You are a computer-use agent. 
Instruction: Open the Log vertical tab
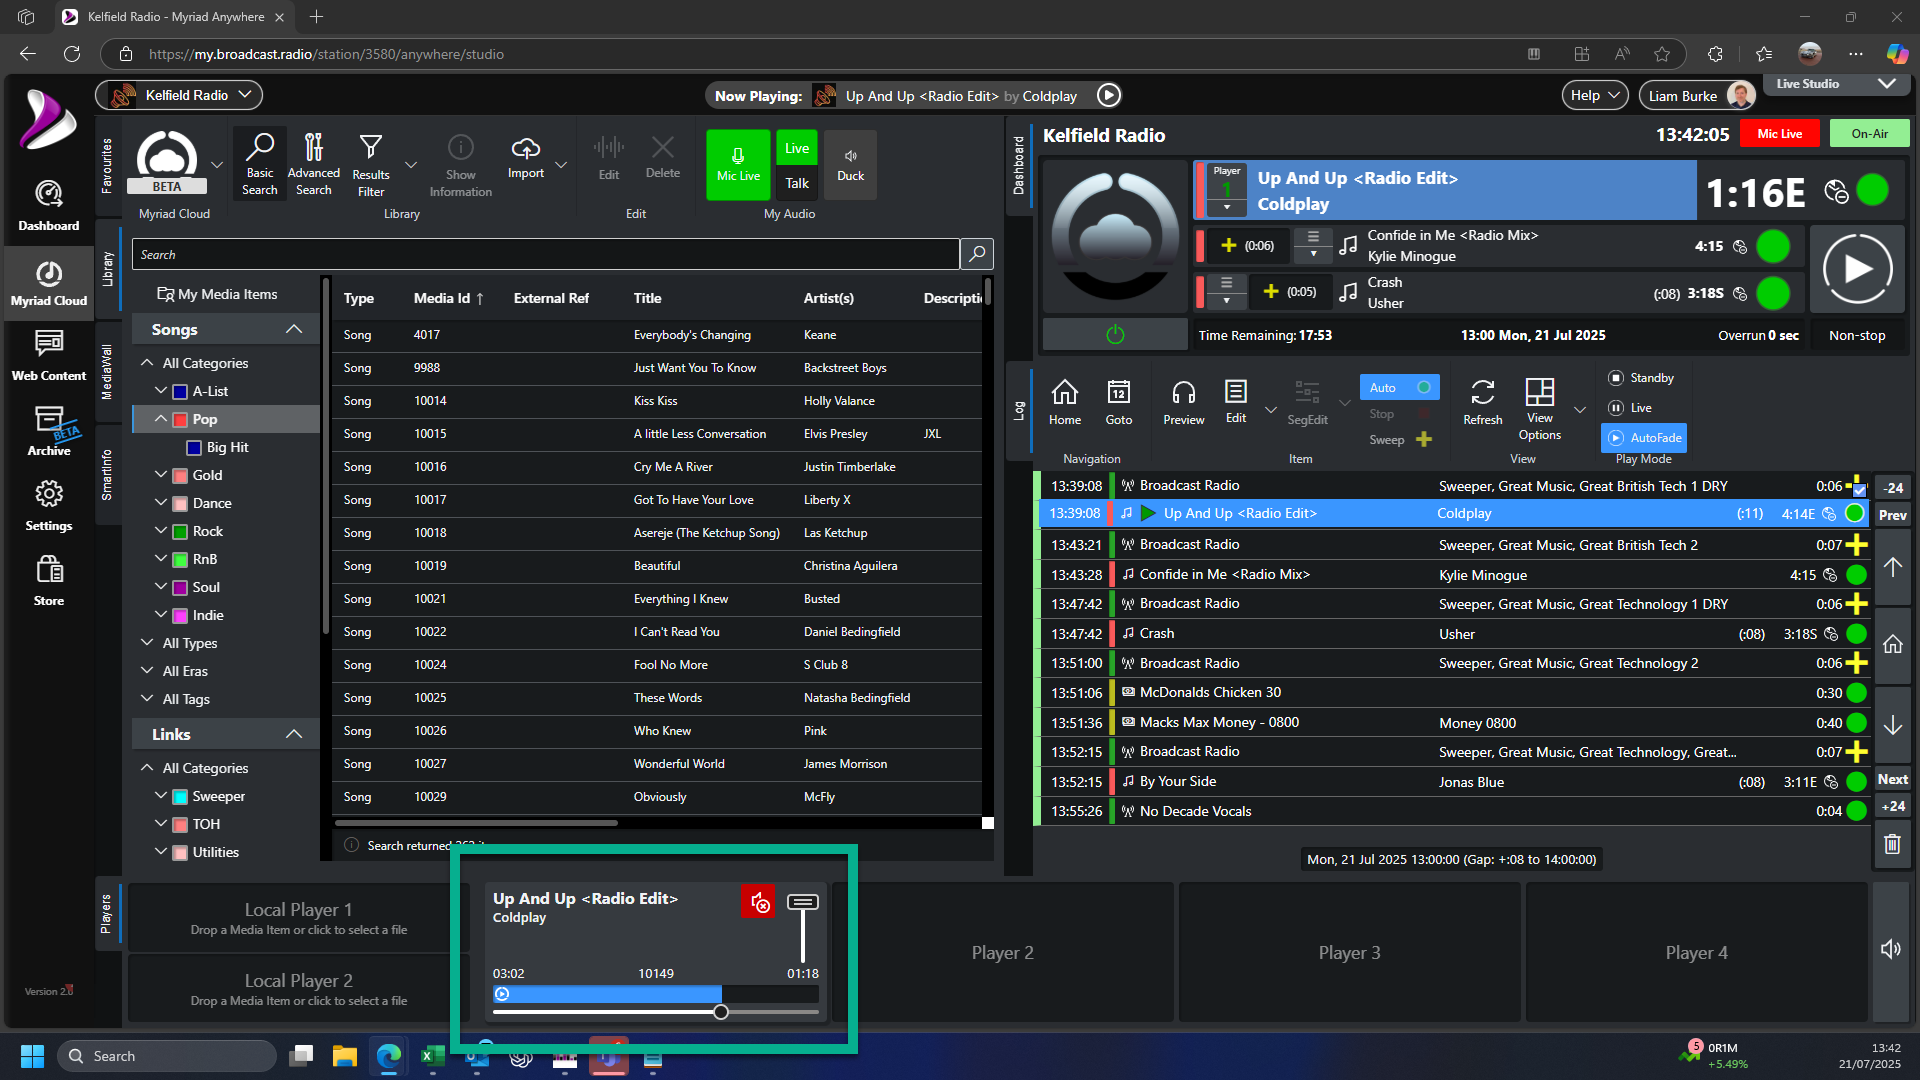[x=1019, y=410]
